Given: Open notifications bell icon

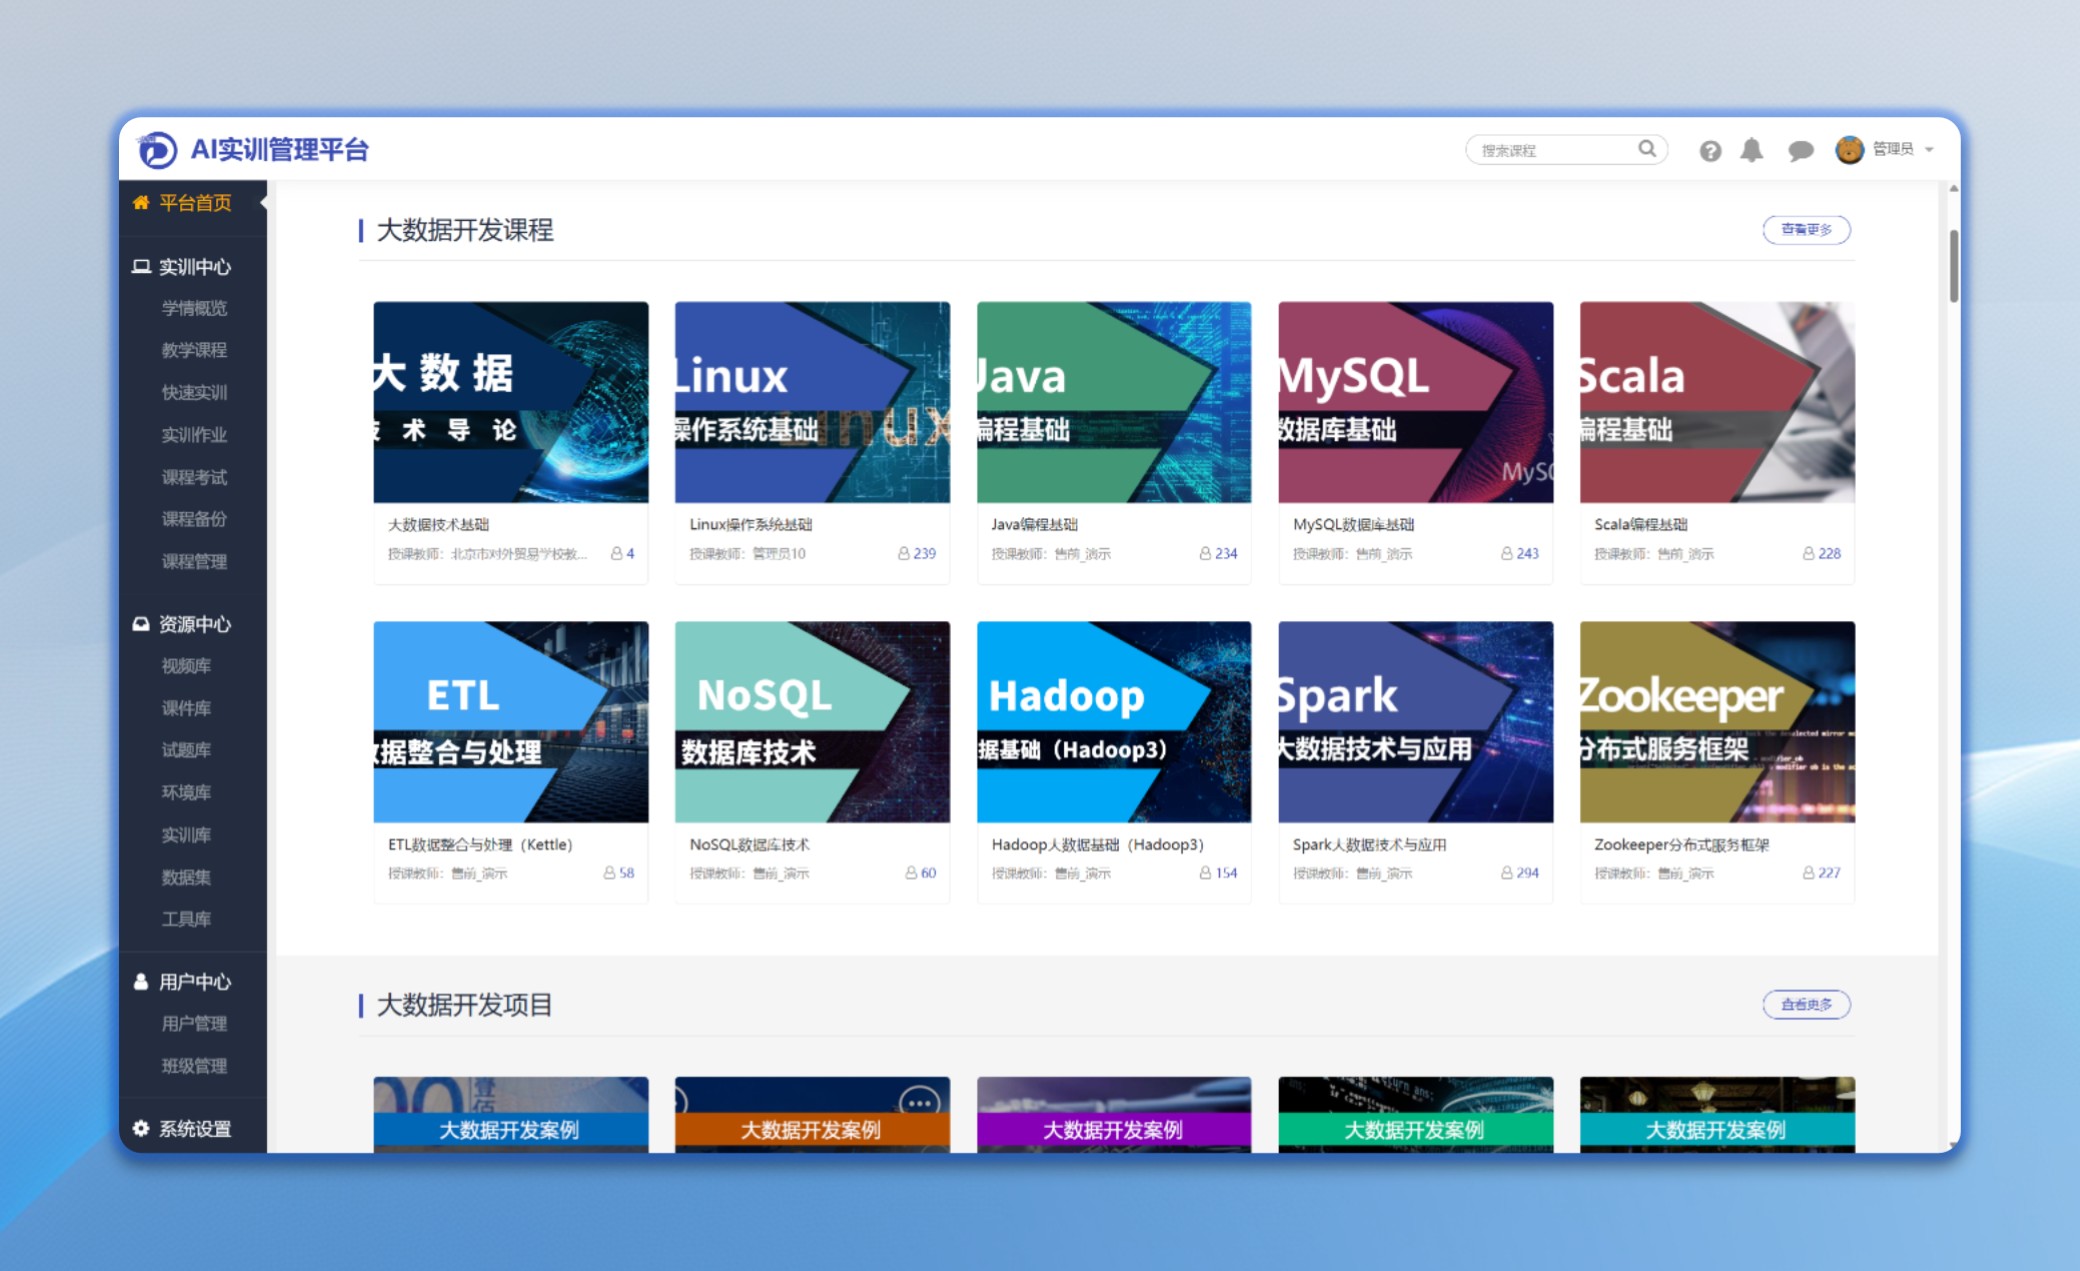Looking at the screenshot, I should [1751, 150].
